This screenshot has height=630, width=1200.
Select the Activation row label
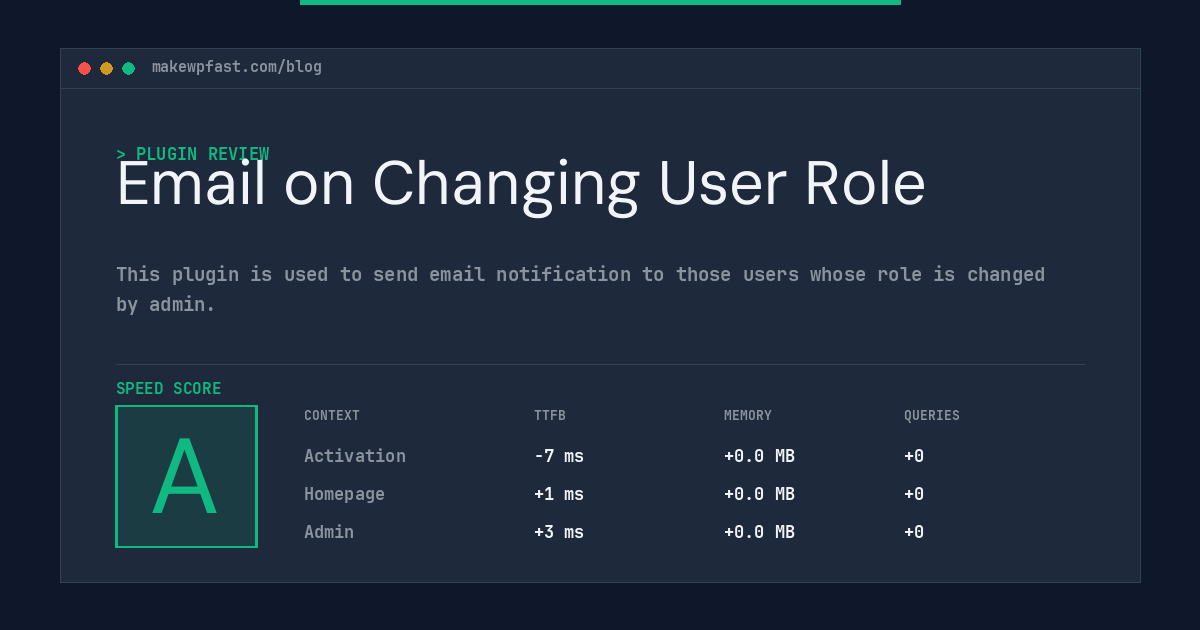pyautogui.click(x=355, y=456)
